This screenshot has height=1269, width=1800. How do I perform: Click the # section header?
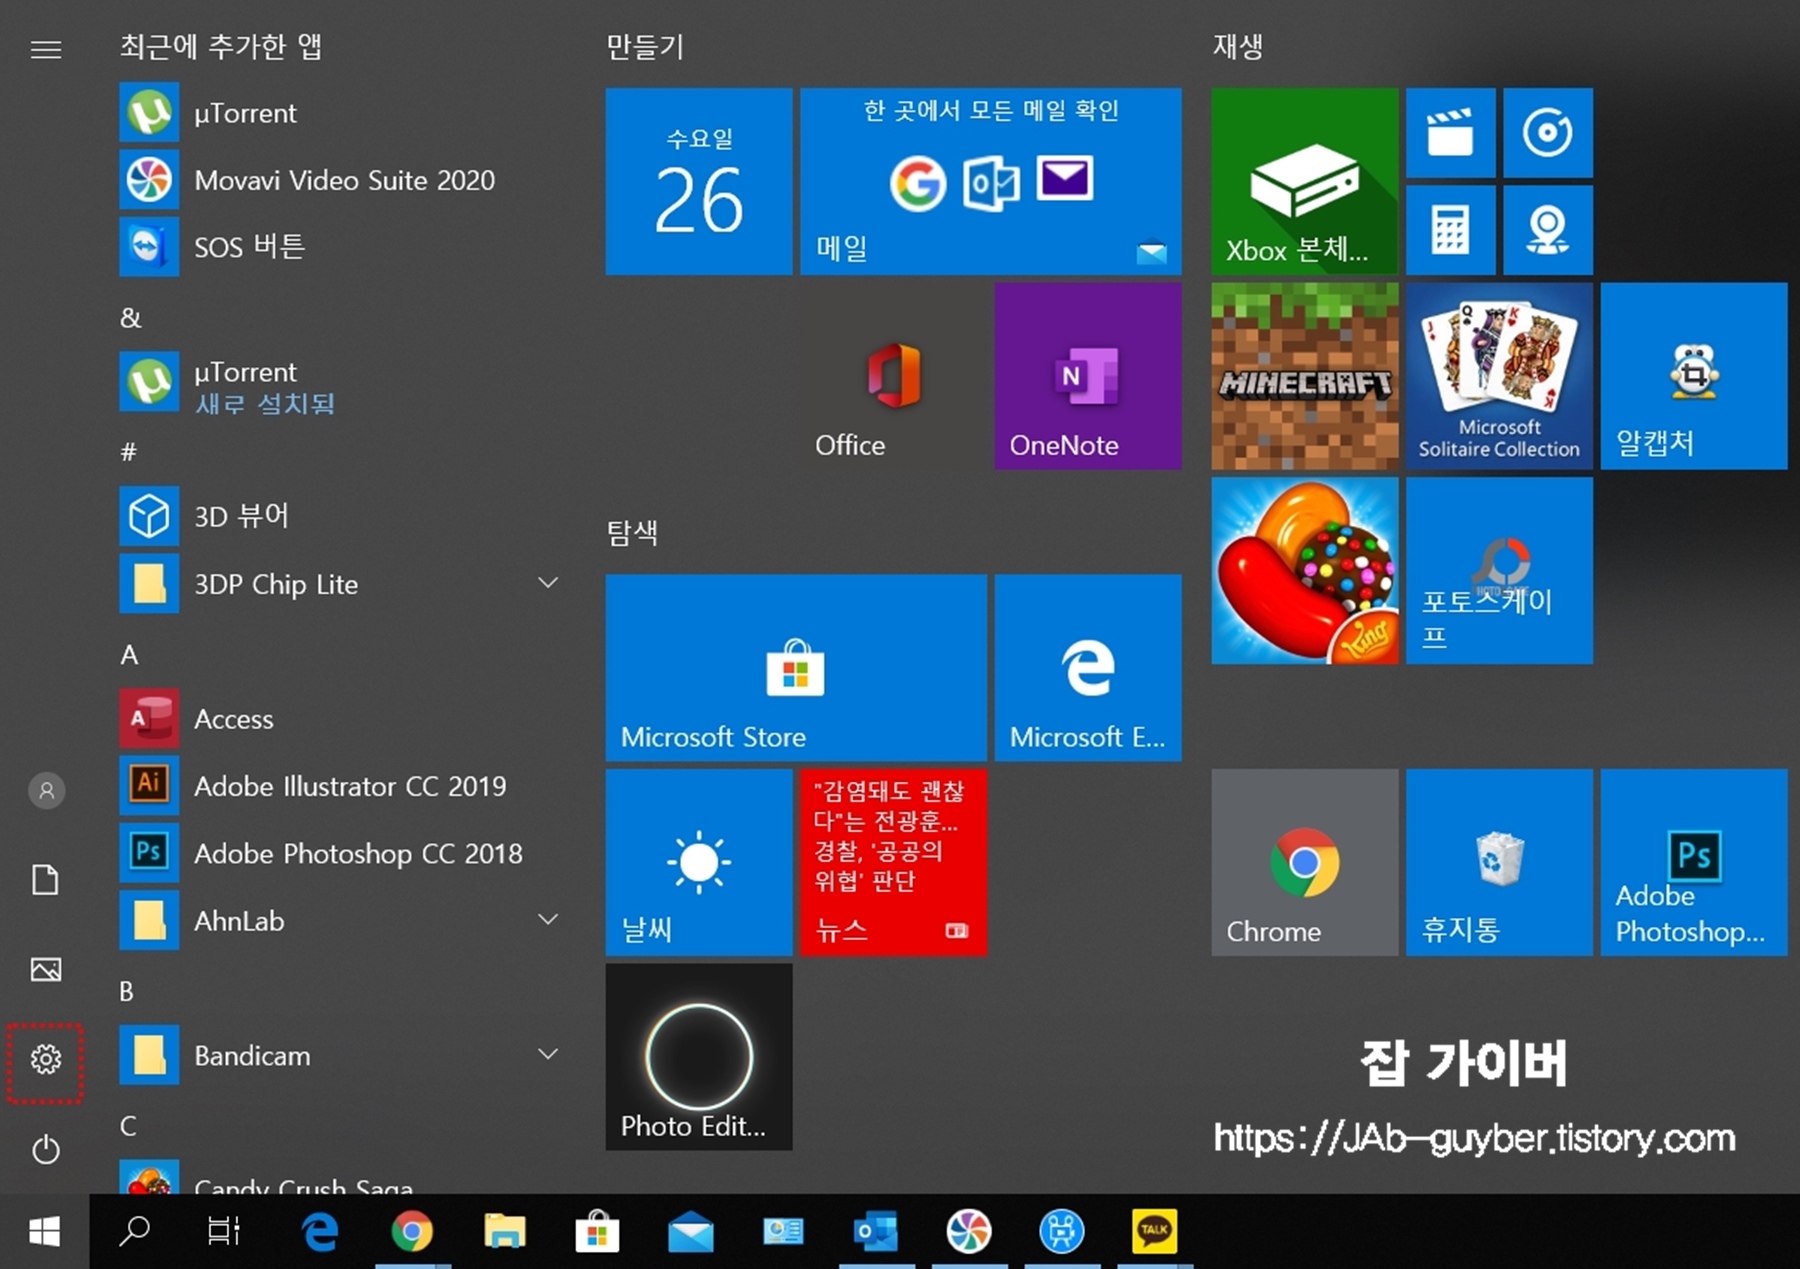129,452
